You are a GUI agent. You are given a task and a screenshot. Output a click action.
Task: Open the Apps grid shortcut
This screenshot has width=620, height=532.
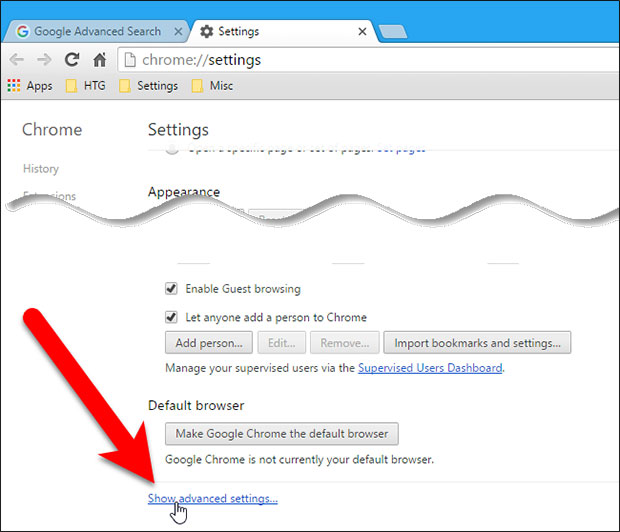(x=30, y=86)
